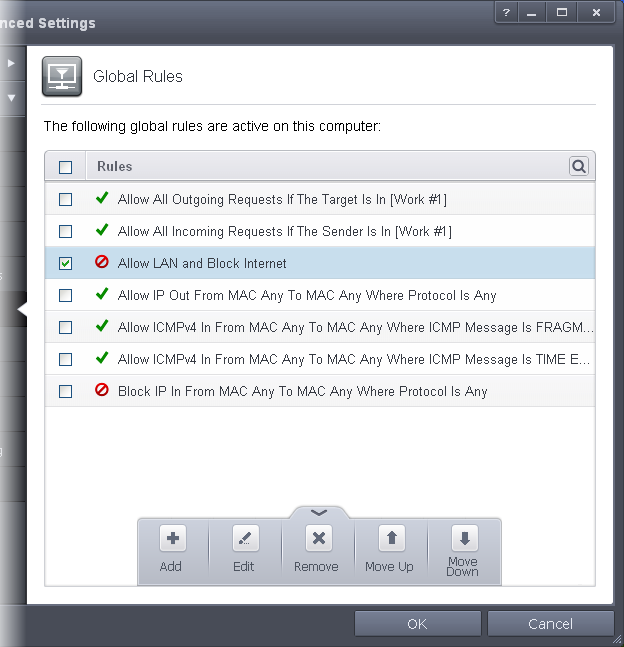Image resolution: width=624 pixels, height=647 pixels.
Task: Check the Allow IP Out rule checkbox
Action: click(66, 296)
